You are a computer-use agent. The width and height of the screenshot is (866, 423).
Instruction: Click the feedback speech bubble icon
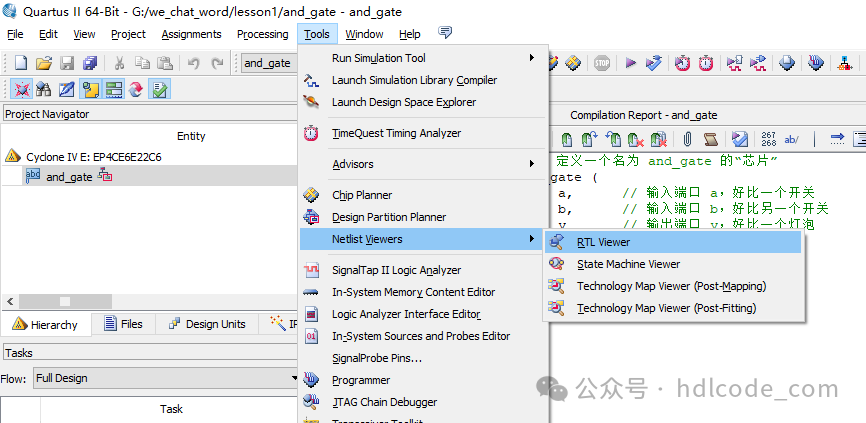[x=445, y=32]
